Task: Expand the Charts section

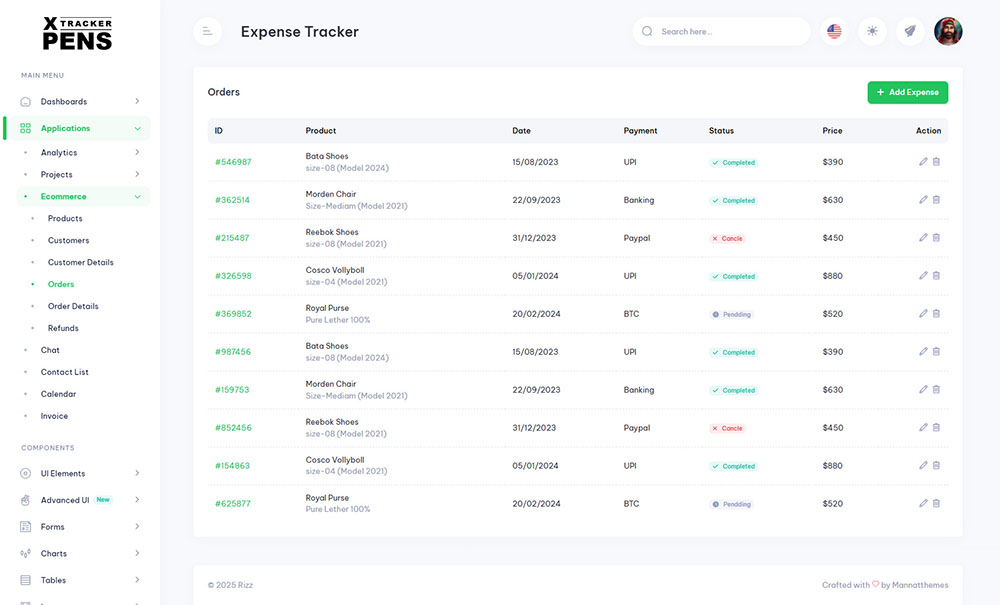Action: coord(52,553)
